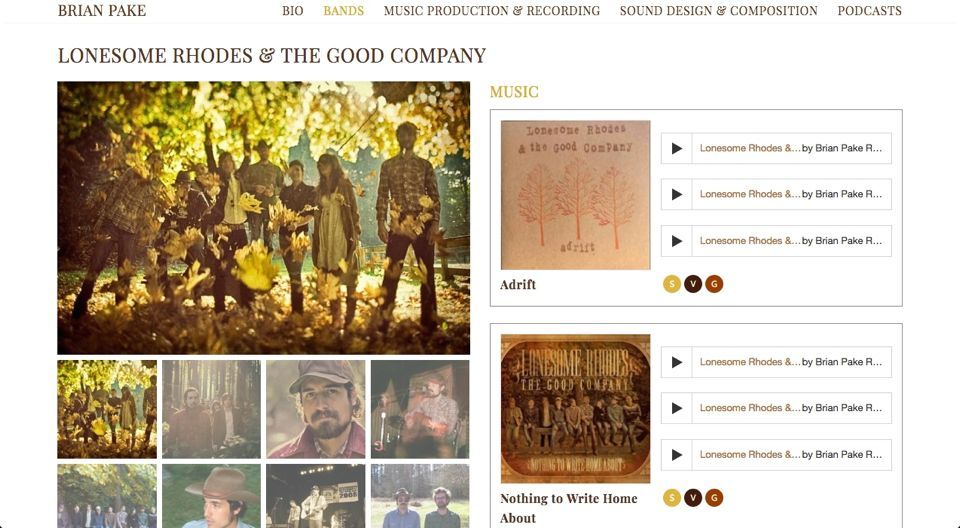This screenshot has width=960, height=528.
Task: Click the orange G icon under Adrift
Action: [714, 284]
